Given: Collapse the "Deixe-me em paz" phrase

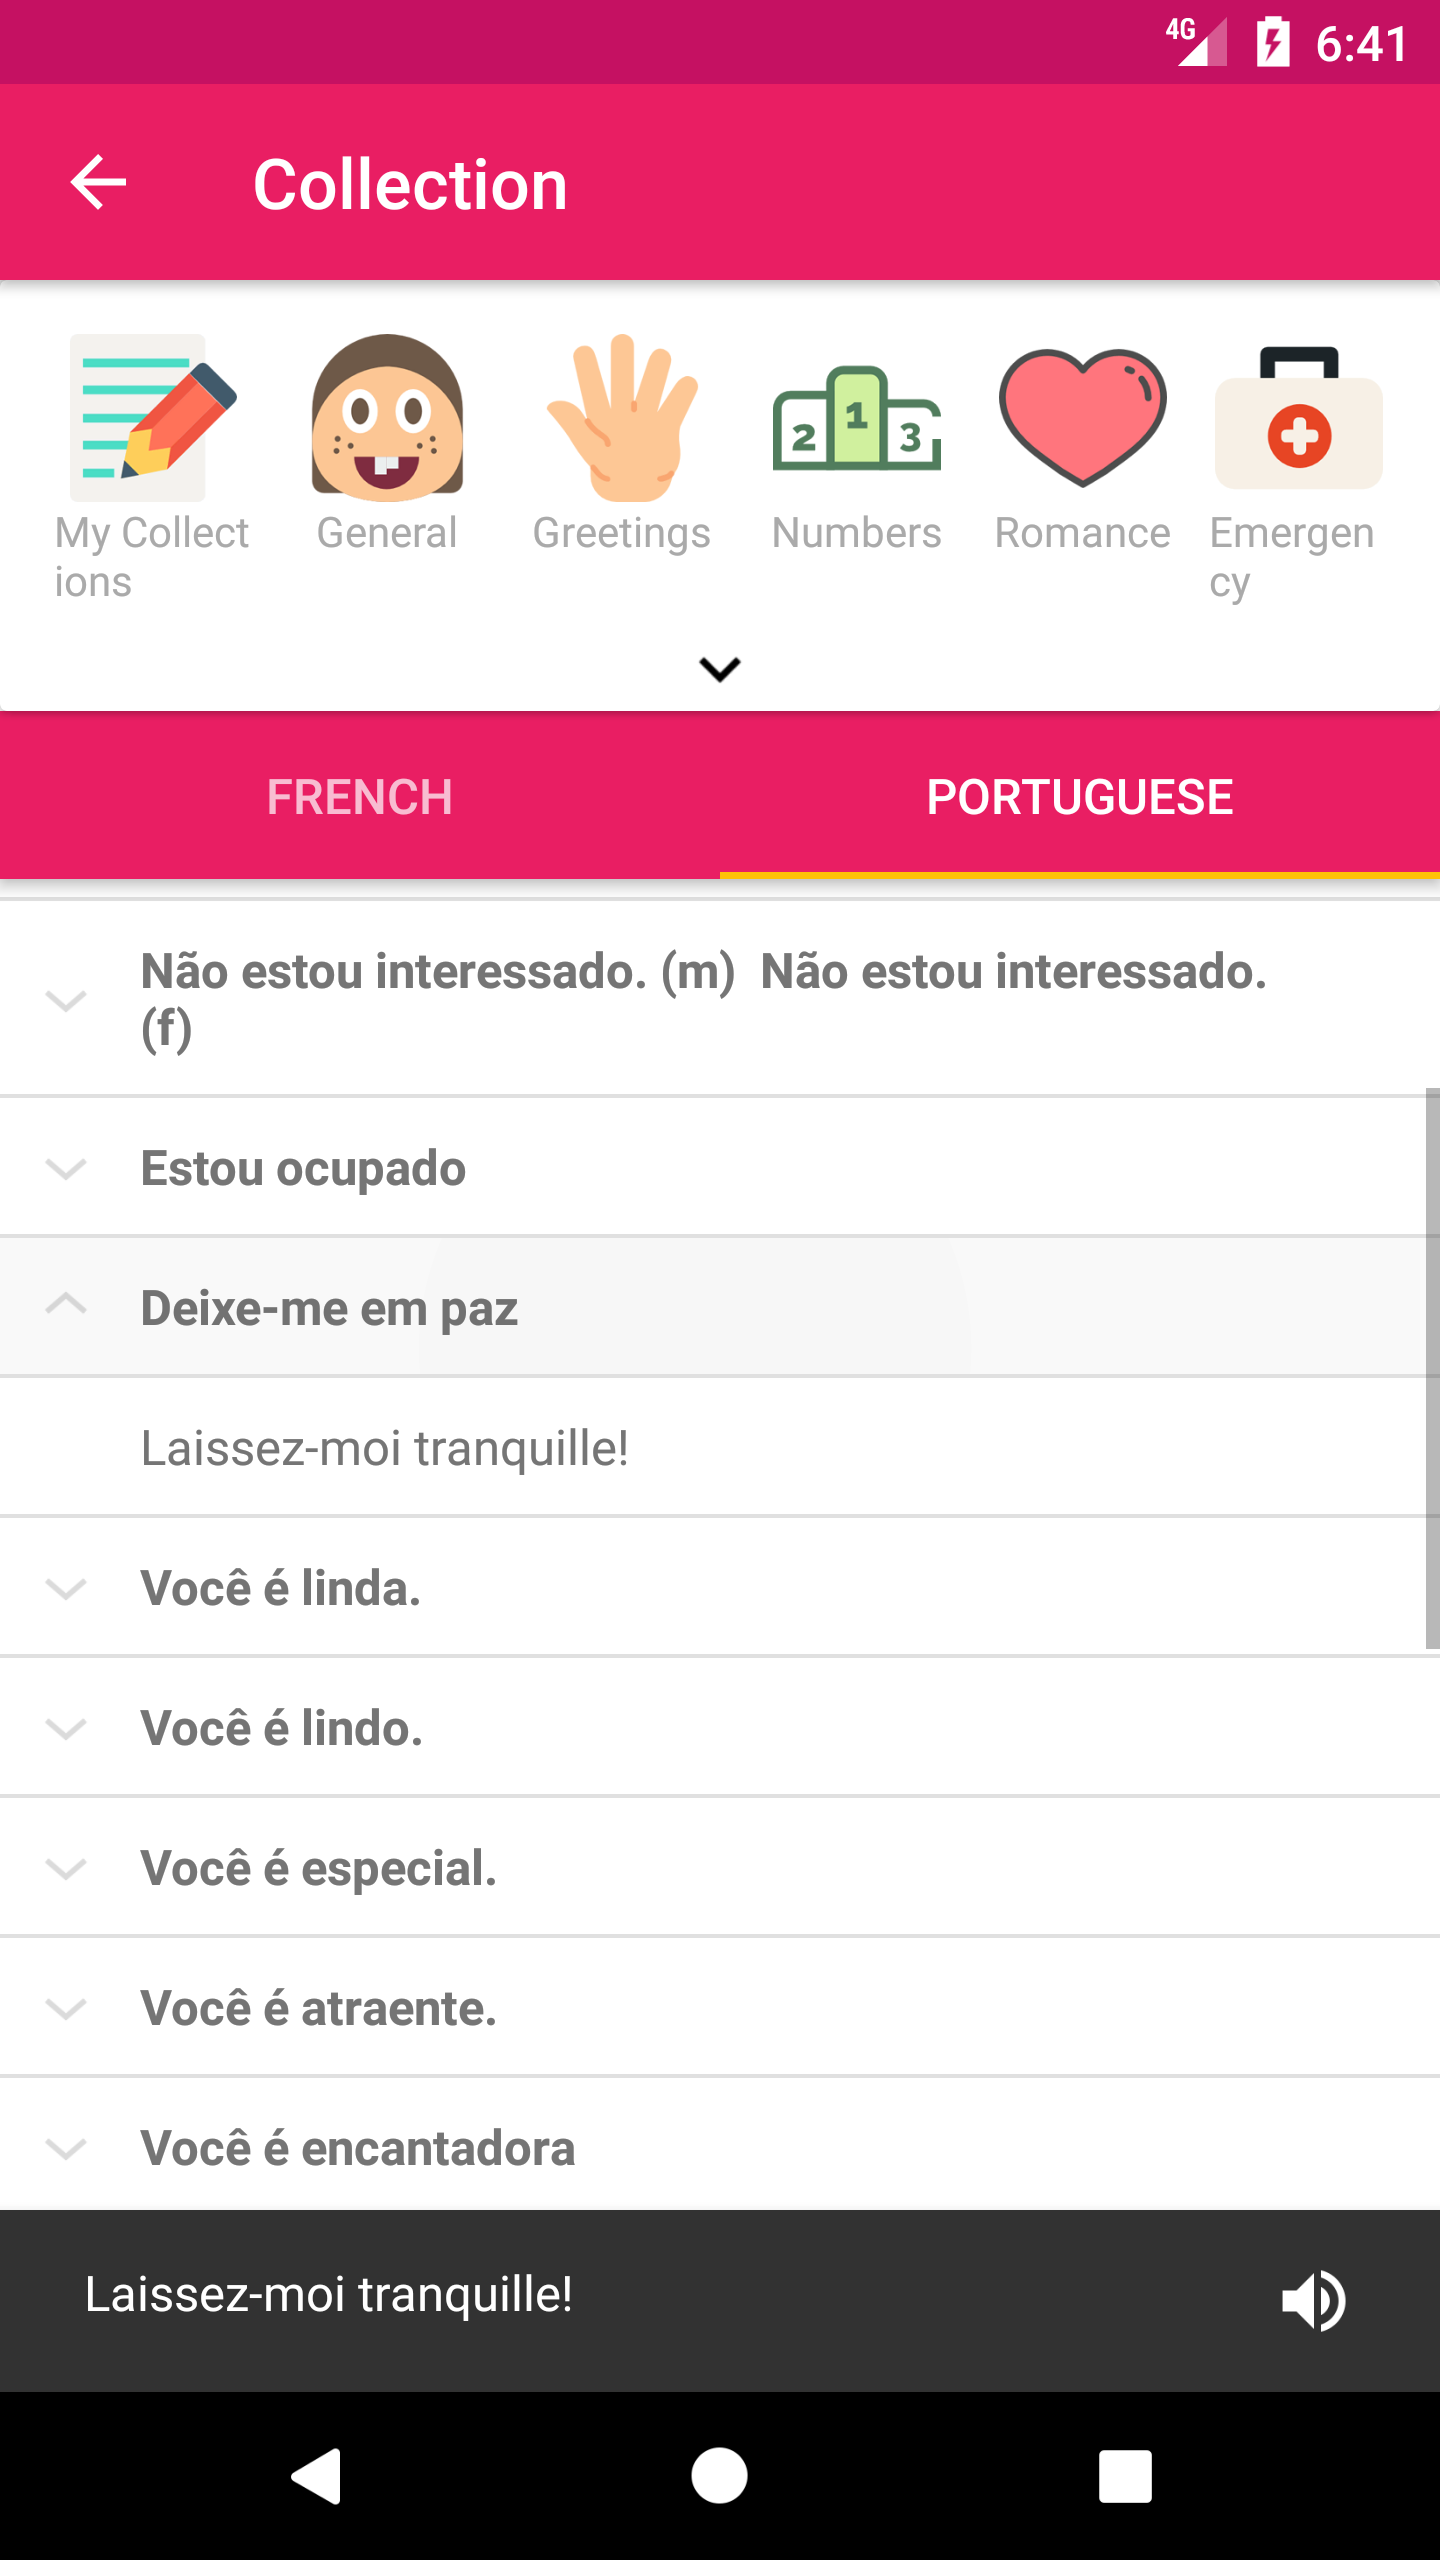Looking at the screenshot, I should pyautogui.click(x=66, y=1306).
